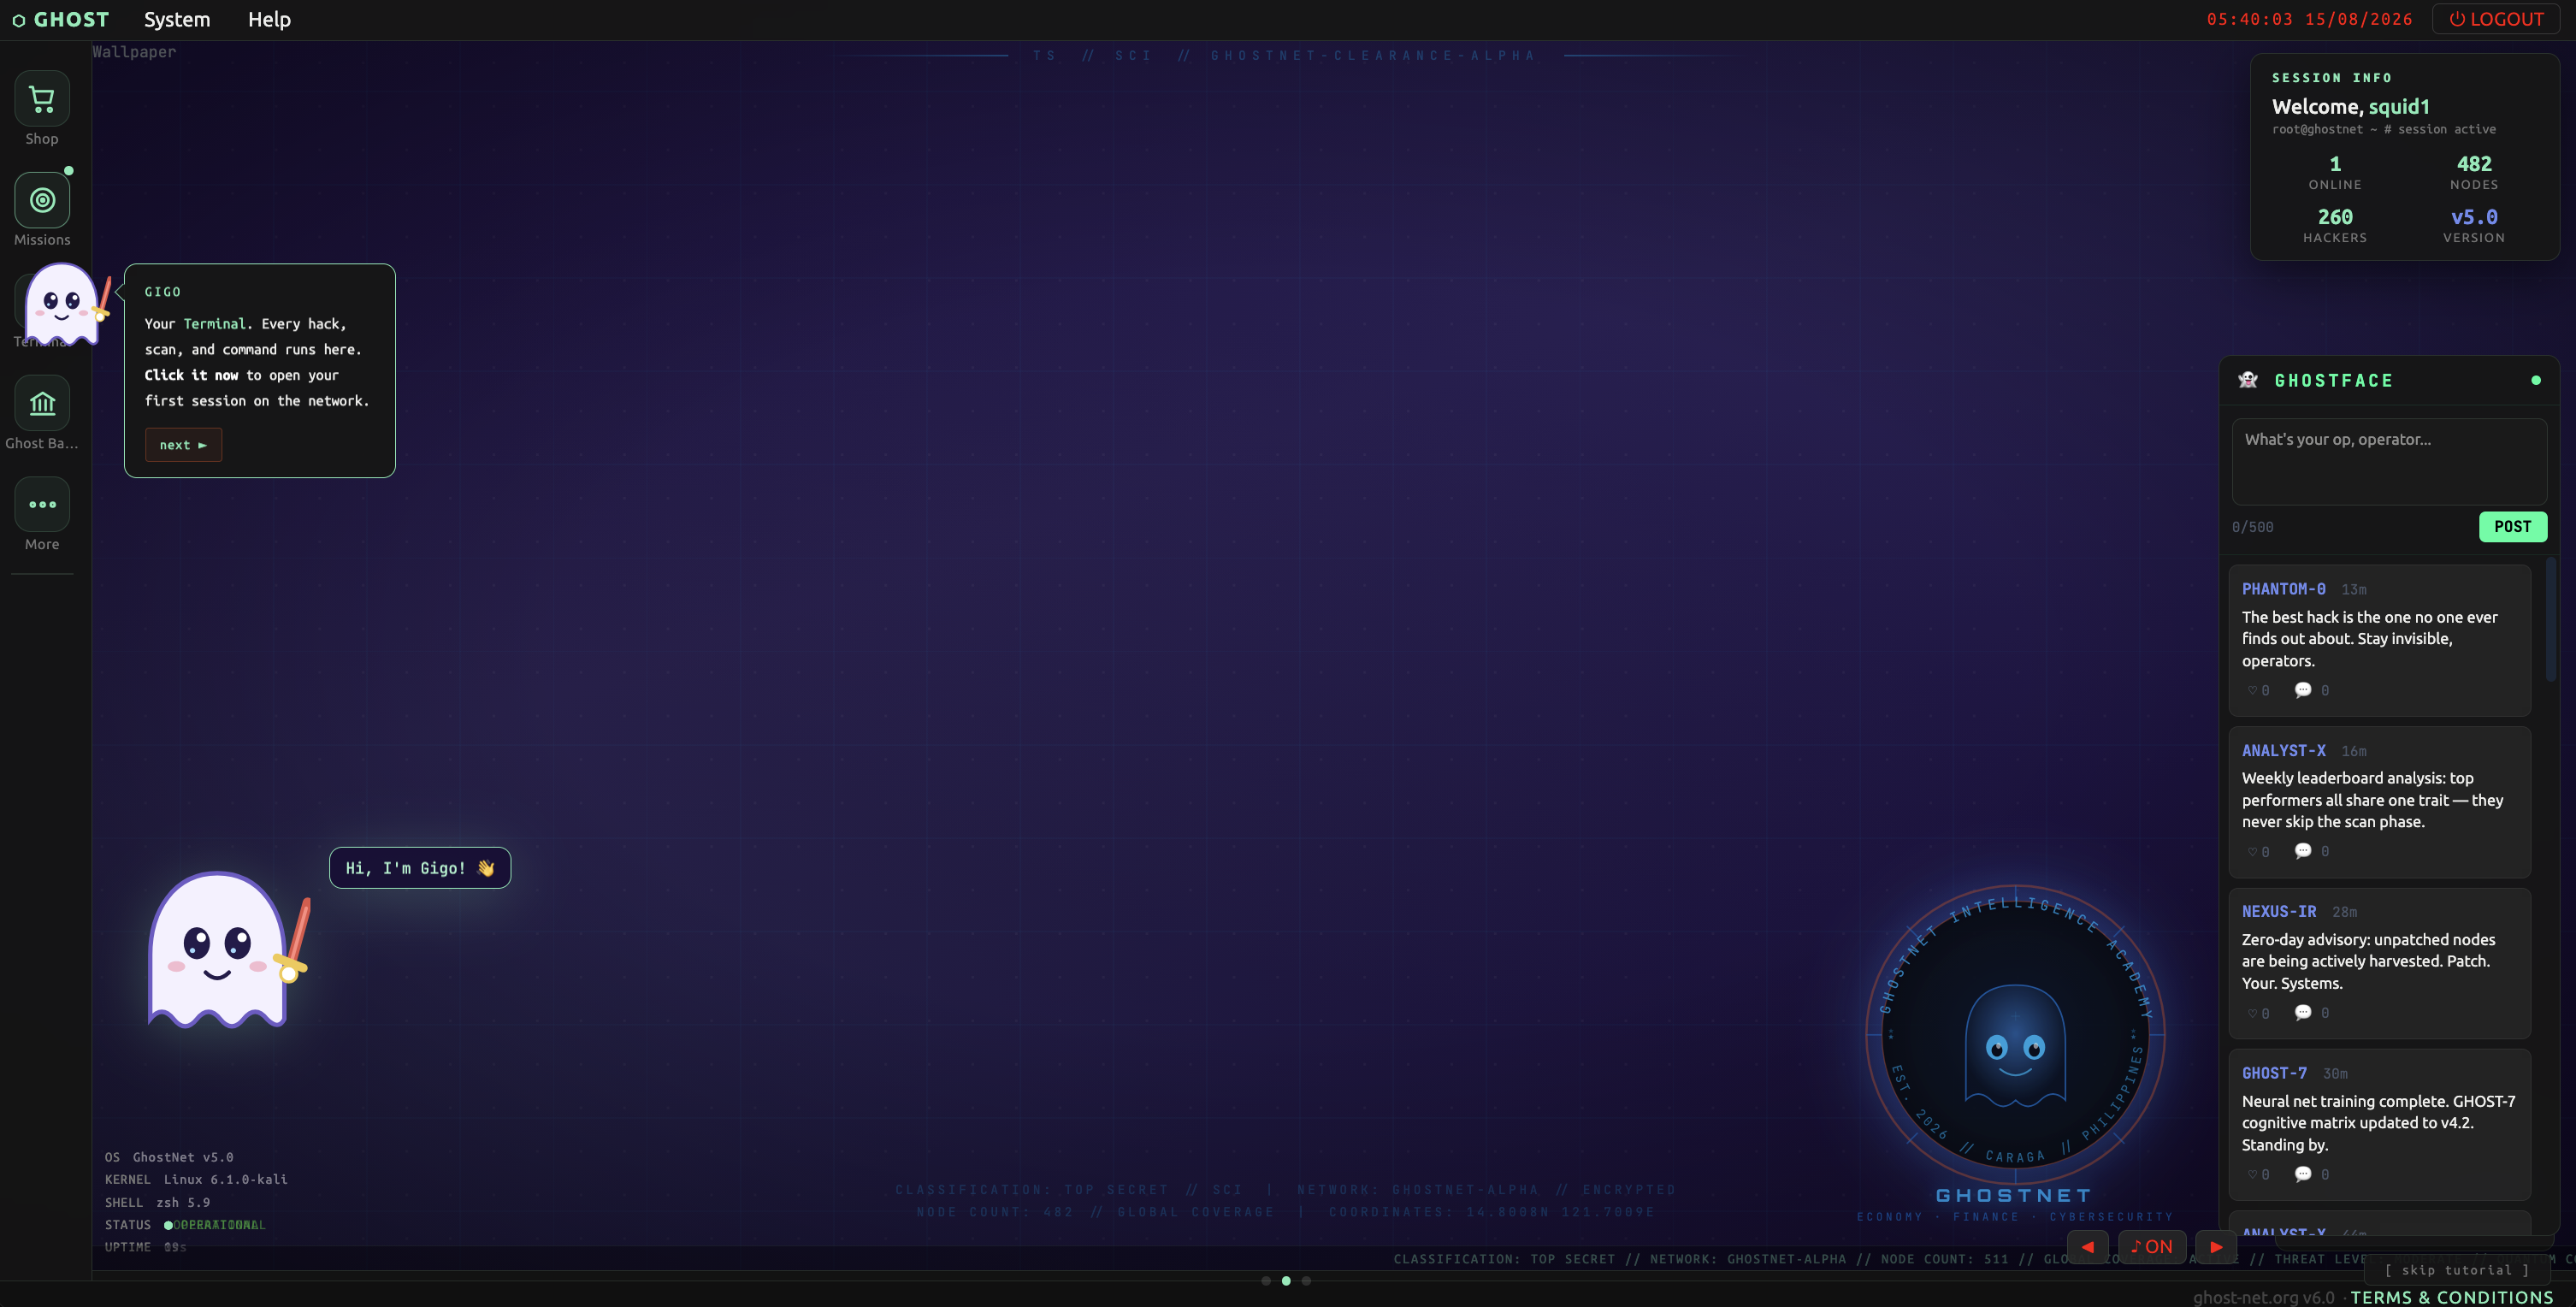Open comments on the NEXUS-IR post

2311,1013
